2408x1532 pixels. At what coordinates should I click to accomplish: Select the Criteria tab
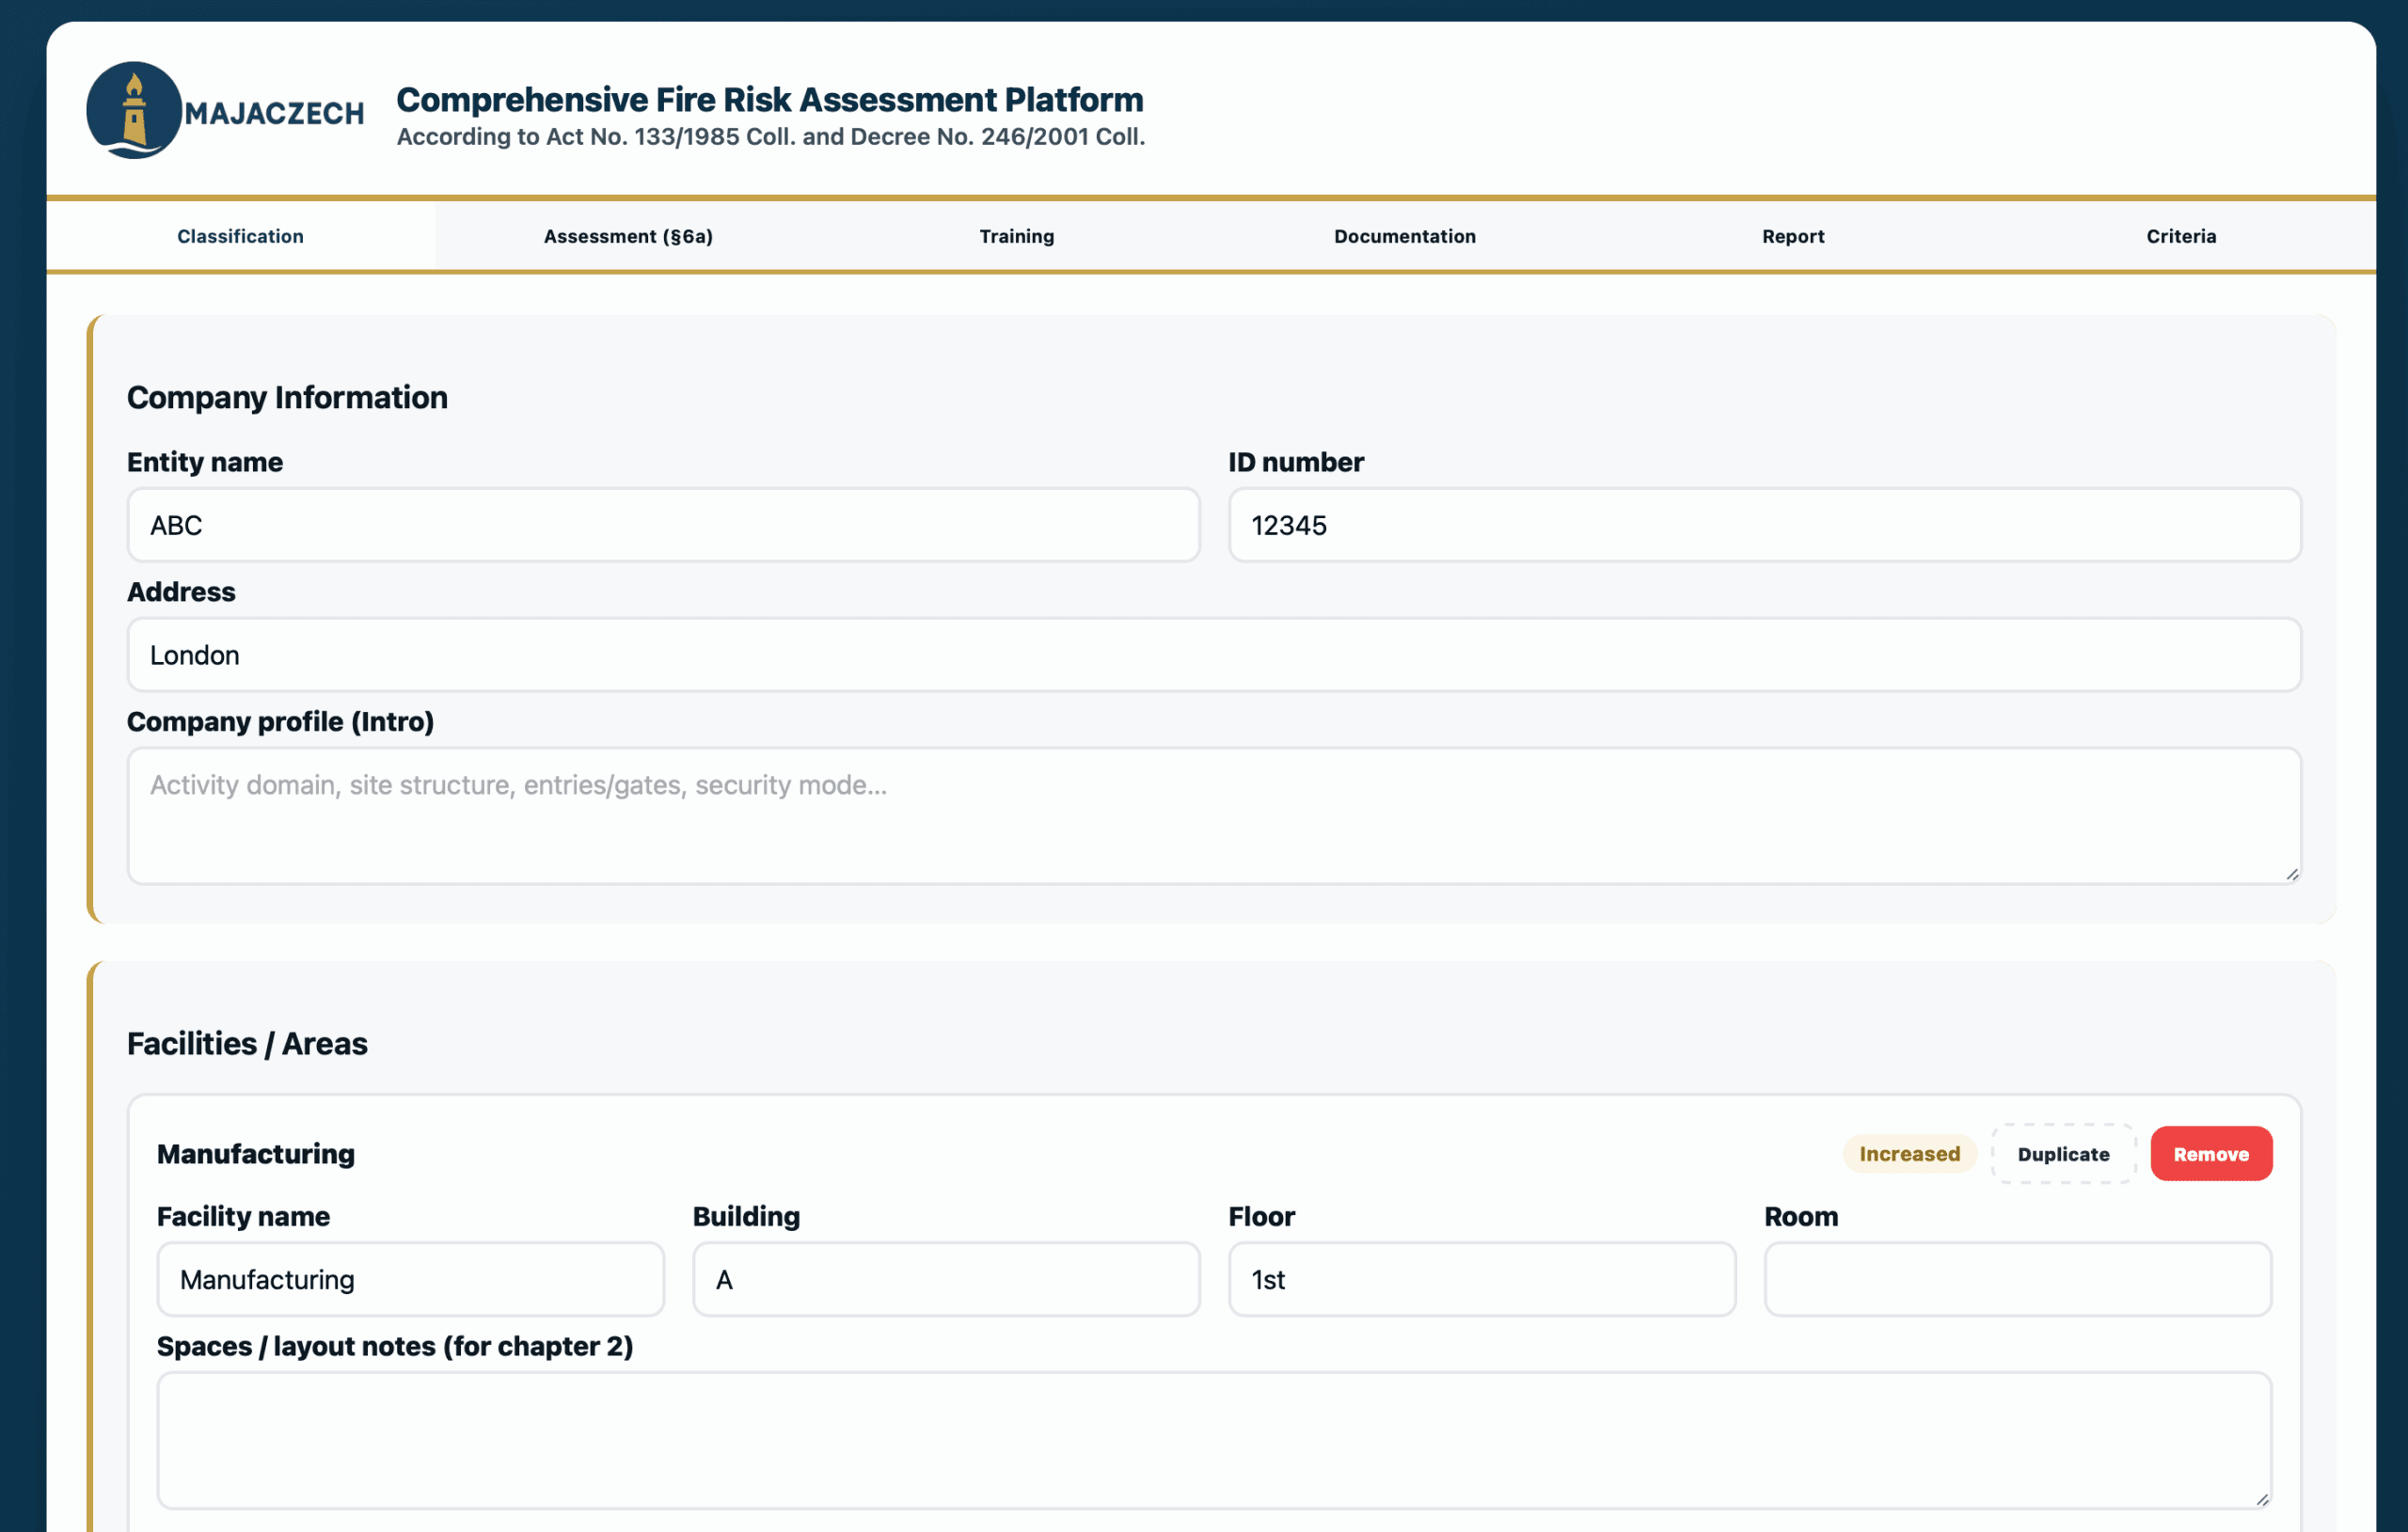click(x=2180, y=236)
